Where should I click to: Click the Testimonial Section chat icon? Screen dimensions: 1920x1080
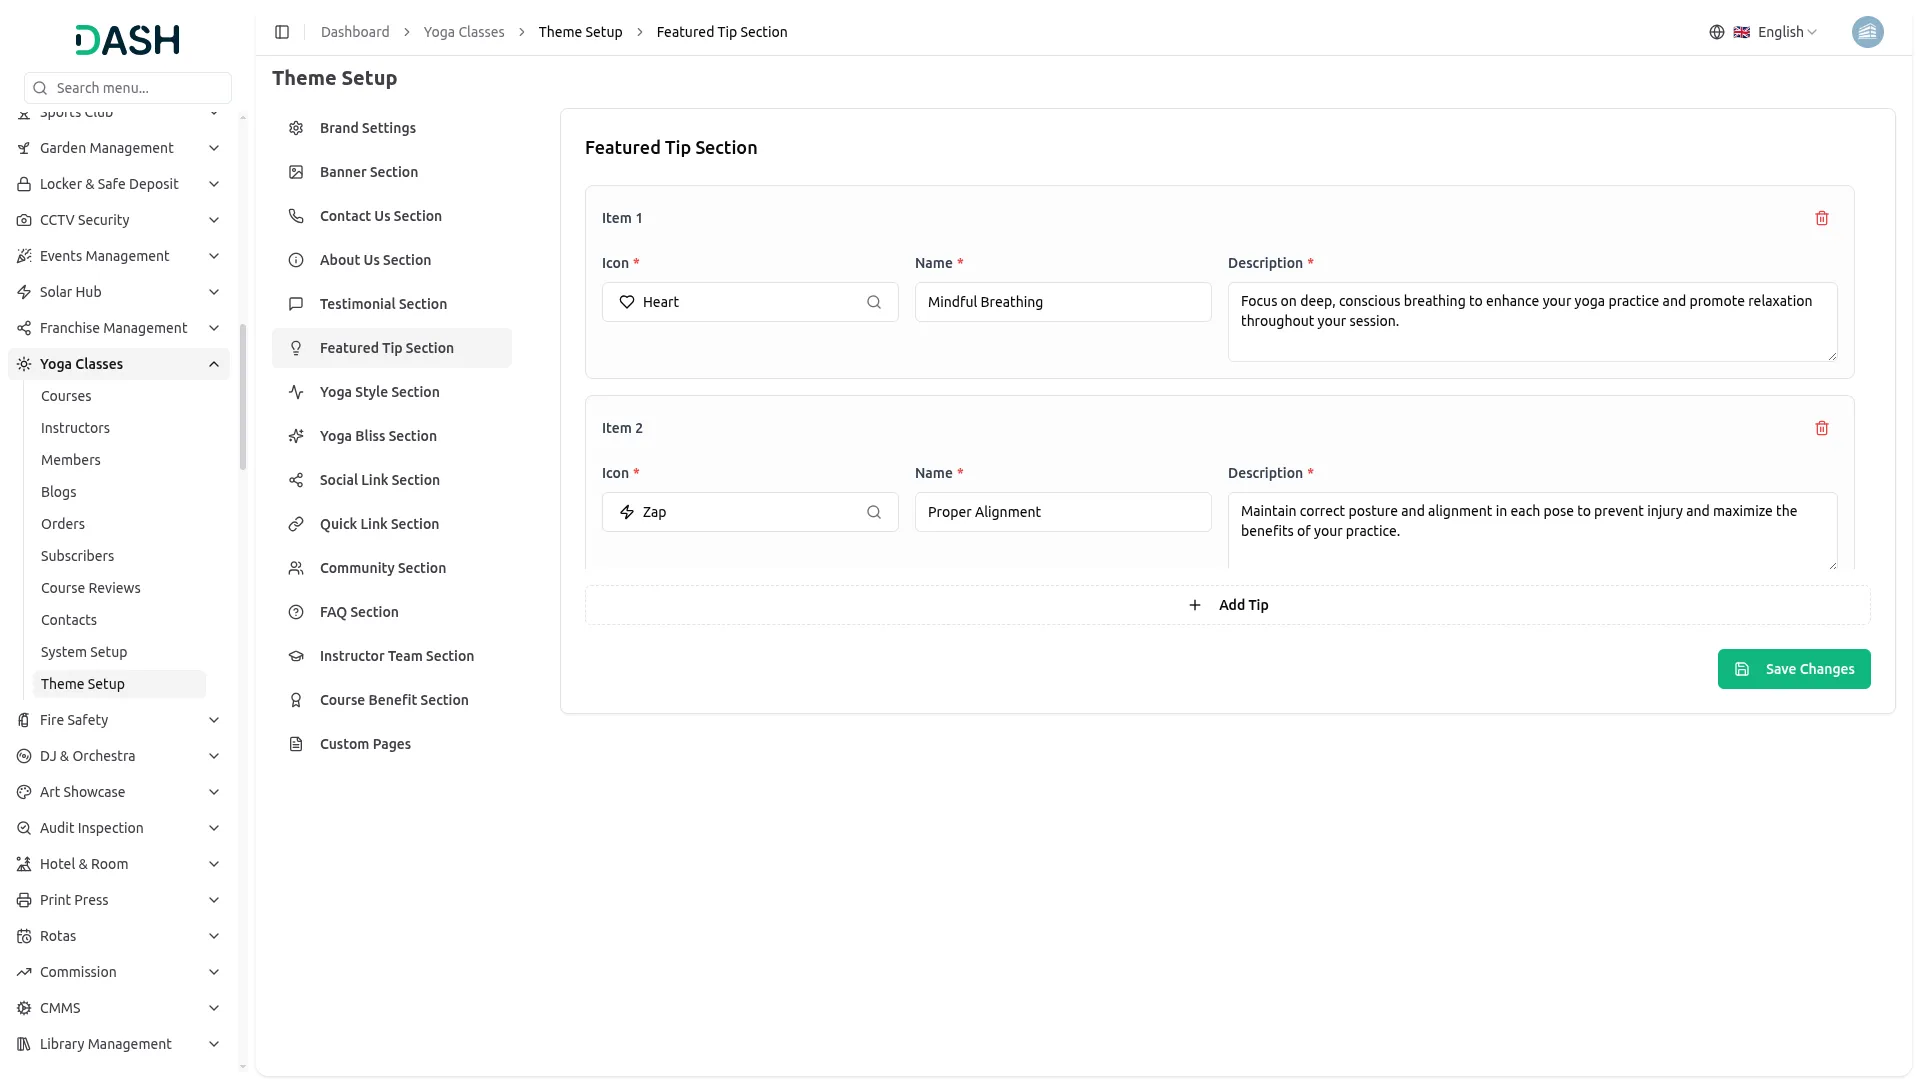(296, 304)
